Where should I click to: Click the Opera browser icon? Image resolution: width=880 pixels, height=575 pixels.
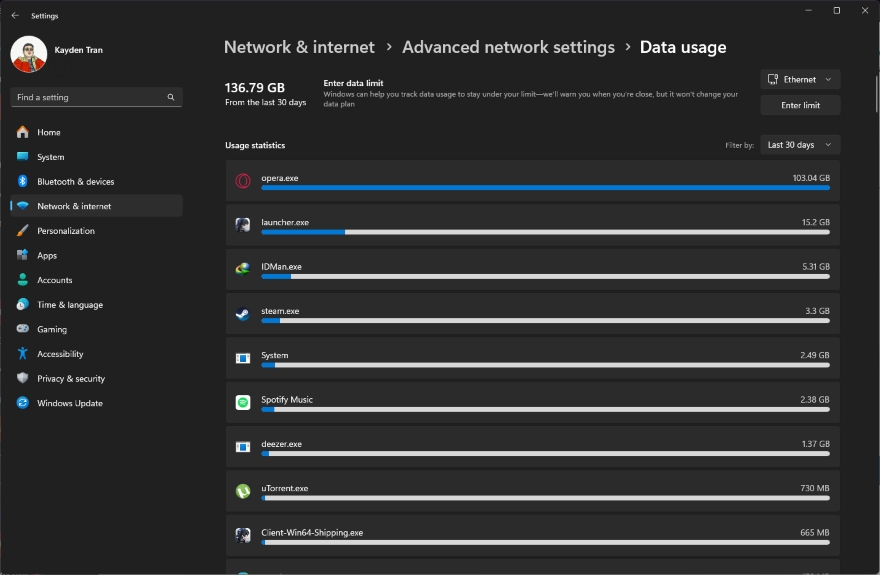(242, 181)
